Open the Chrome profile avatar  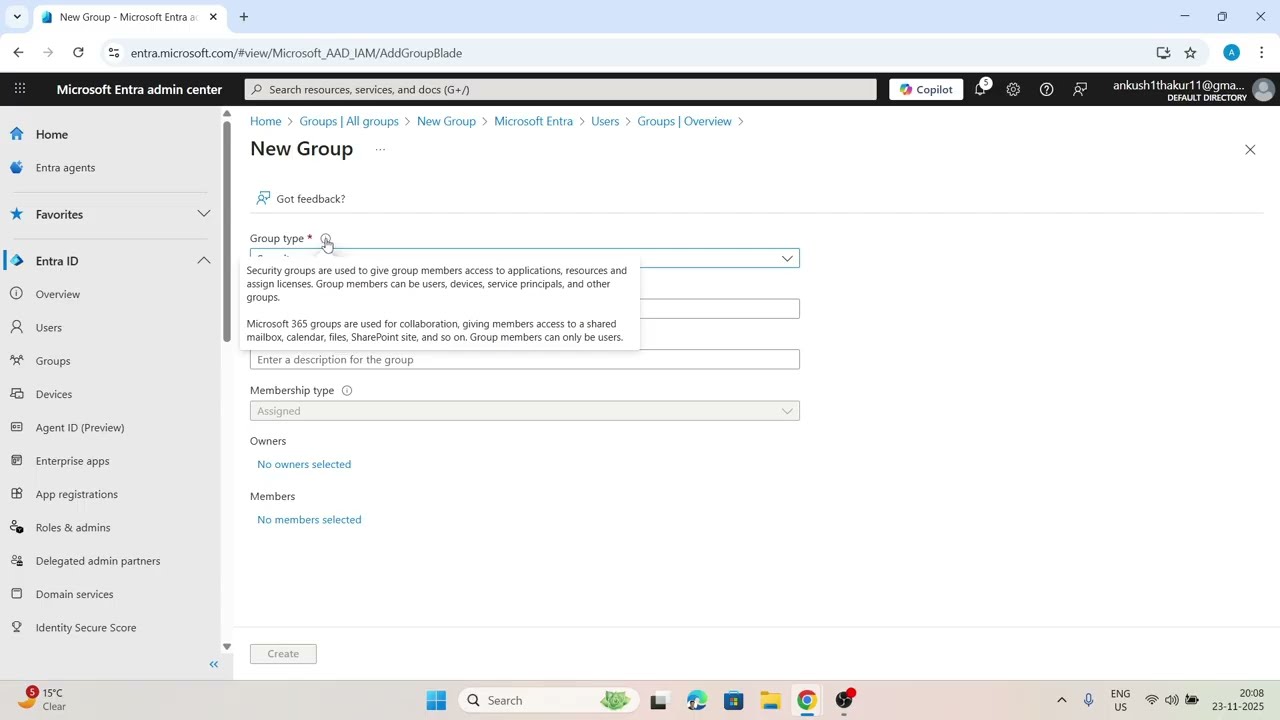[x=1232, y=53]
